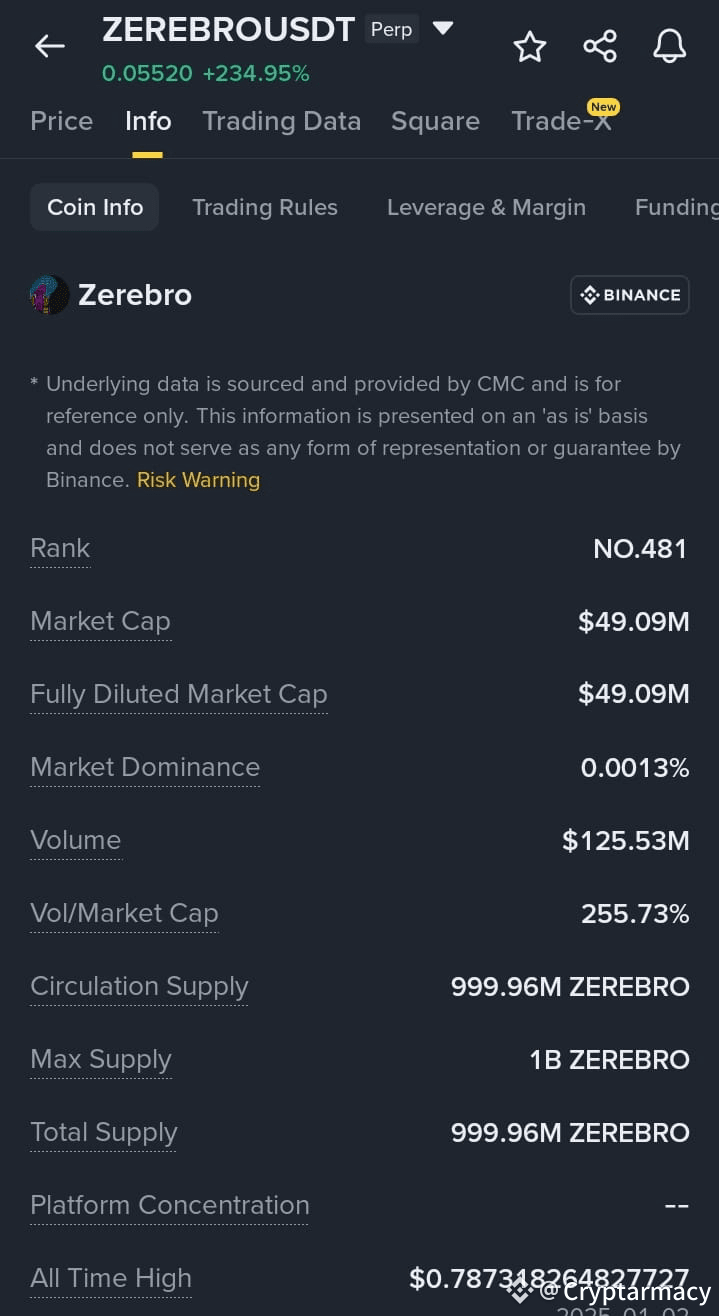Switch to the Price tab

pyautogui.click(x=61, y=121)
